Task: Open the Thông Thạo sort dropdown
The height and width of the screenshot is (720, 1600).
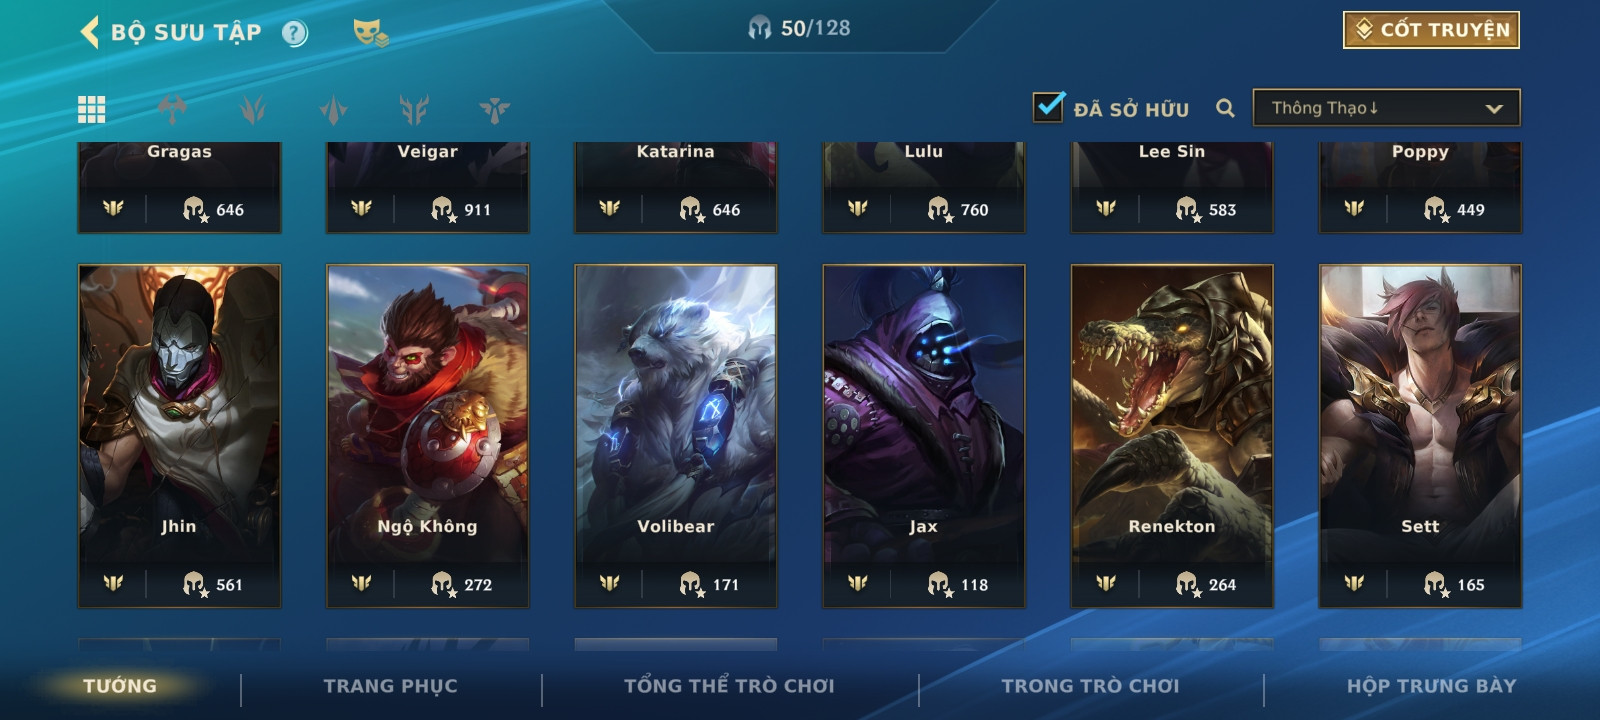Action: pos(1386,108)
